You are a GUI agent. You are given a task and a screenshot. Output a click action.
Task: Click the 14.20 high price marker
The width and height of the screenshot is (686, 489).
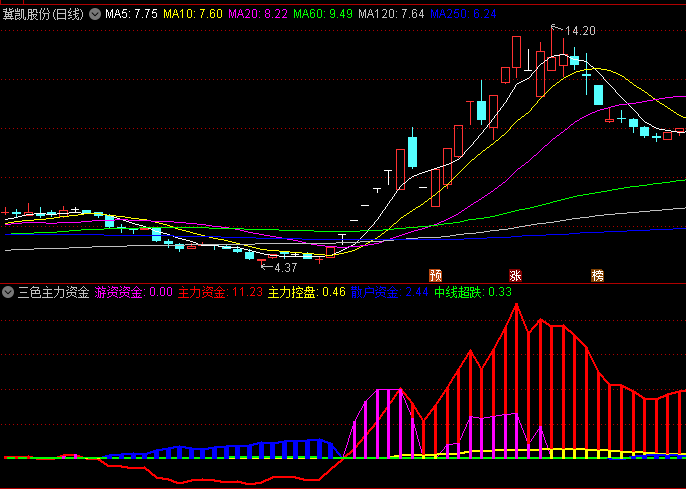(x=580, y=31)
